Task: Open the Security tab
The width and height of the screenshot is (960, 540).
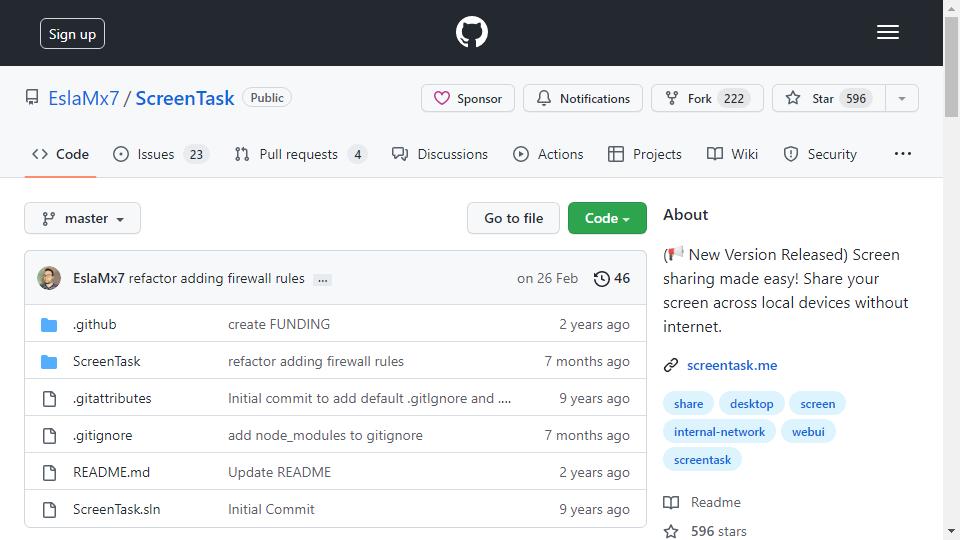Action: tap(820, 154)
